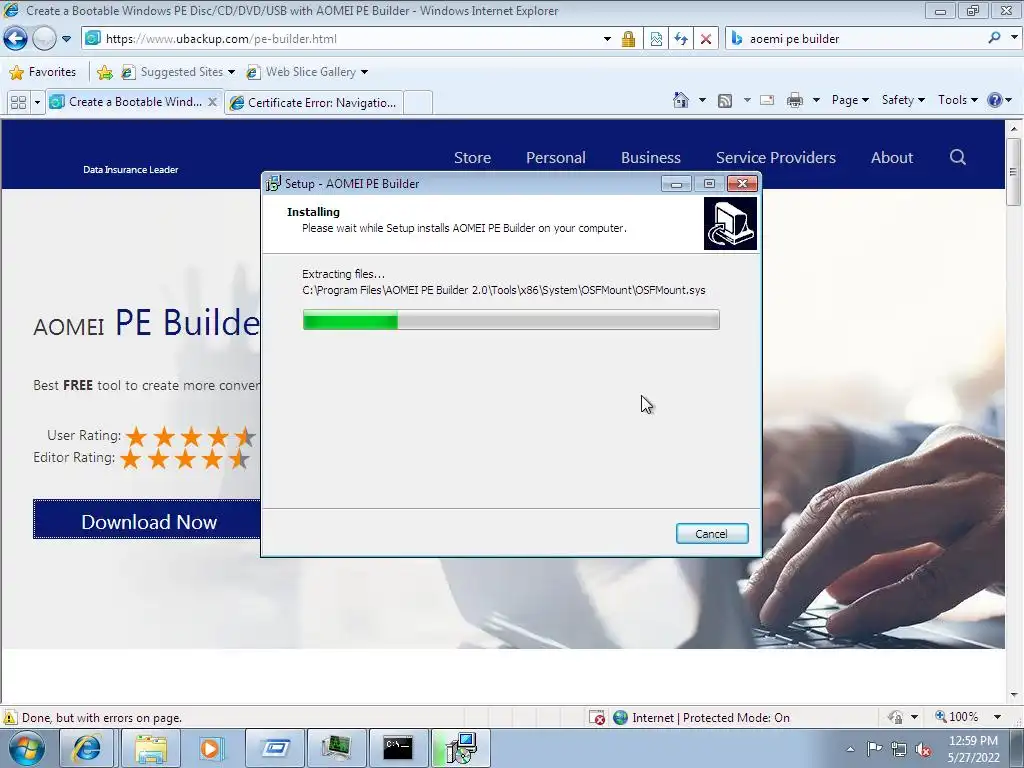This screenshot has width=1024, height=768.
Task: Click the browser Back arrow button
Action: point(16,39)
